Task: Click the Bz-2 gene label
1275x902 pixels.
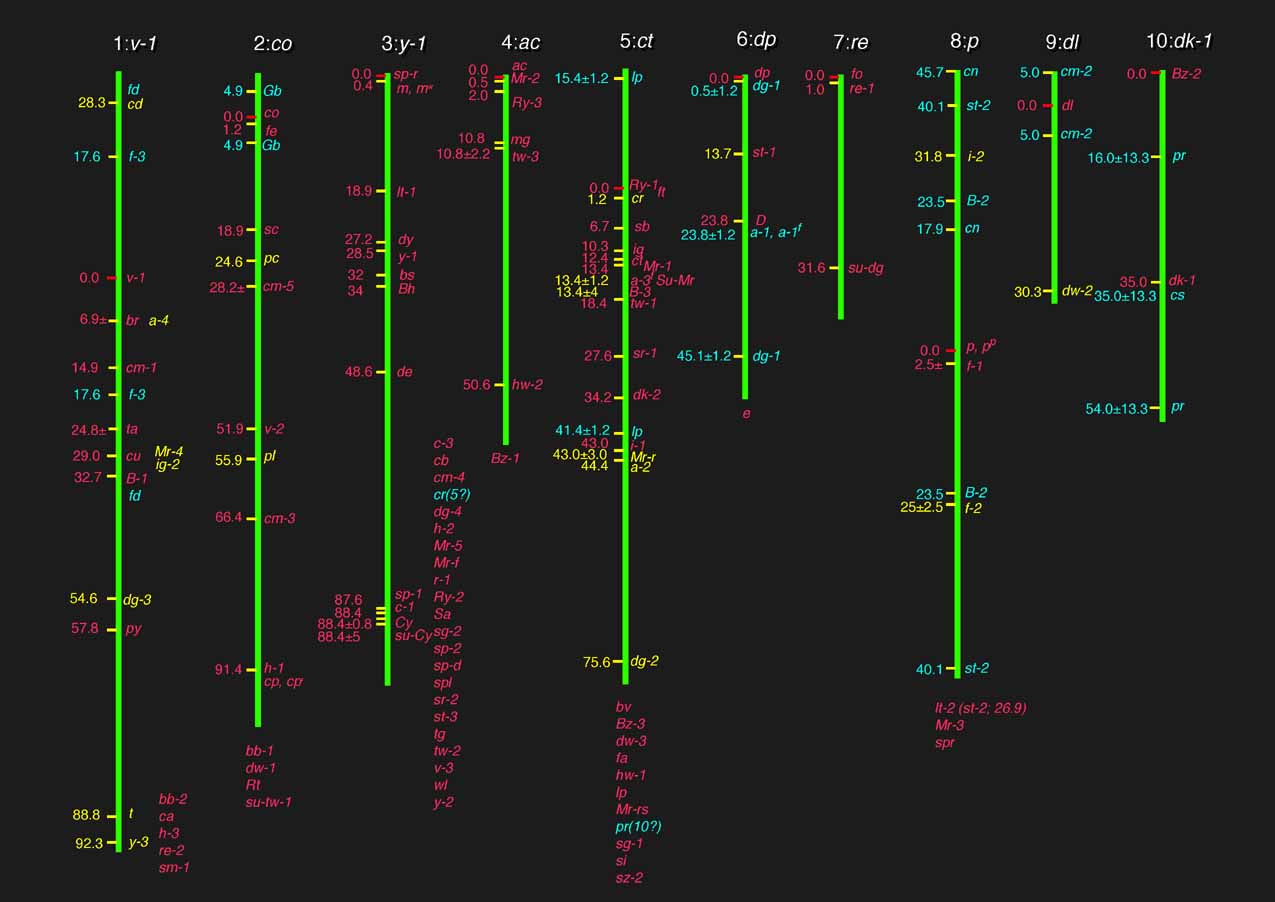Action: [x=1186, y=74]
